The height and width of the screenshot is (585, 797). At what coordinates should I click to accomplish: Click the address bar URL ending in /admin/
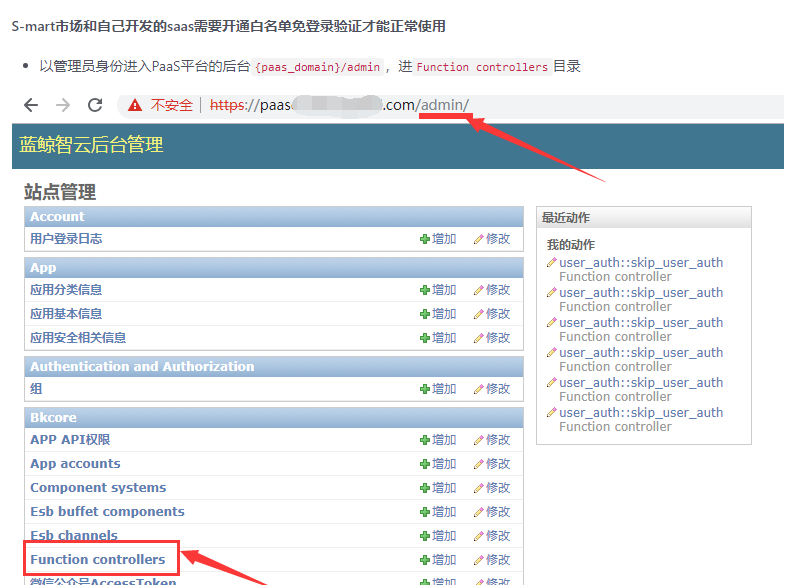(x=339, y=105)
